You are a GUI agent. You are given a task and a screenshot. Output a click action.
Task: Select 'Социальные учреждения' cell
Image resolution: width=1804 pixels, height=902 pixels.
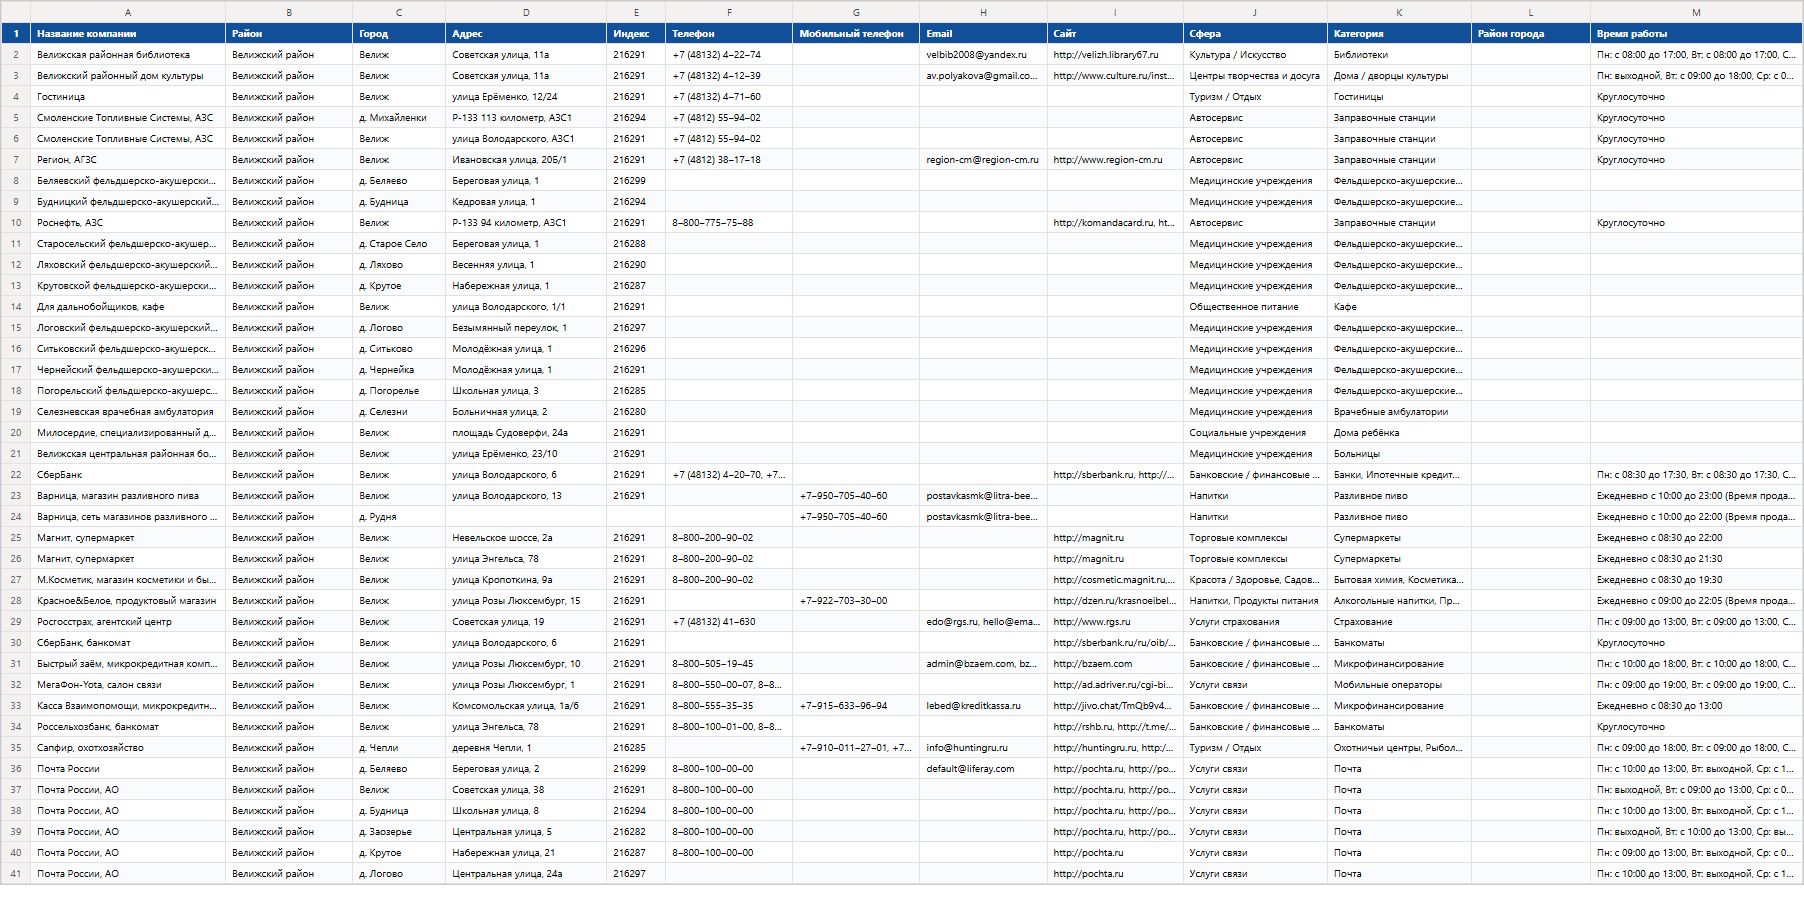[1255, 433]
